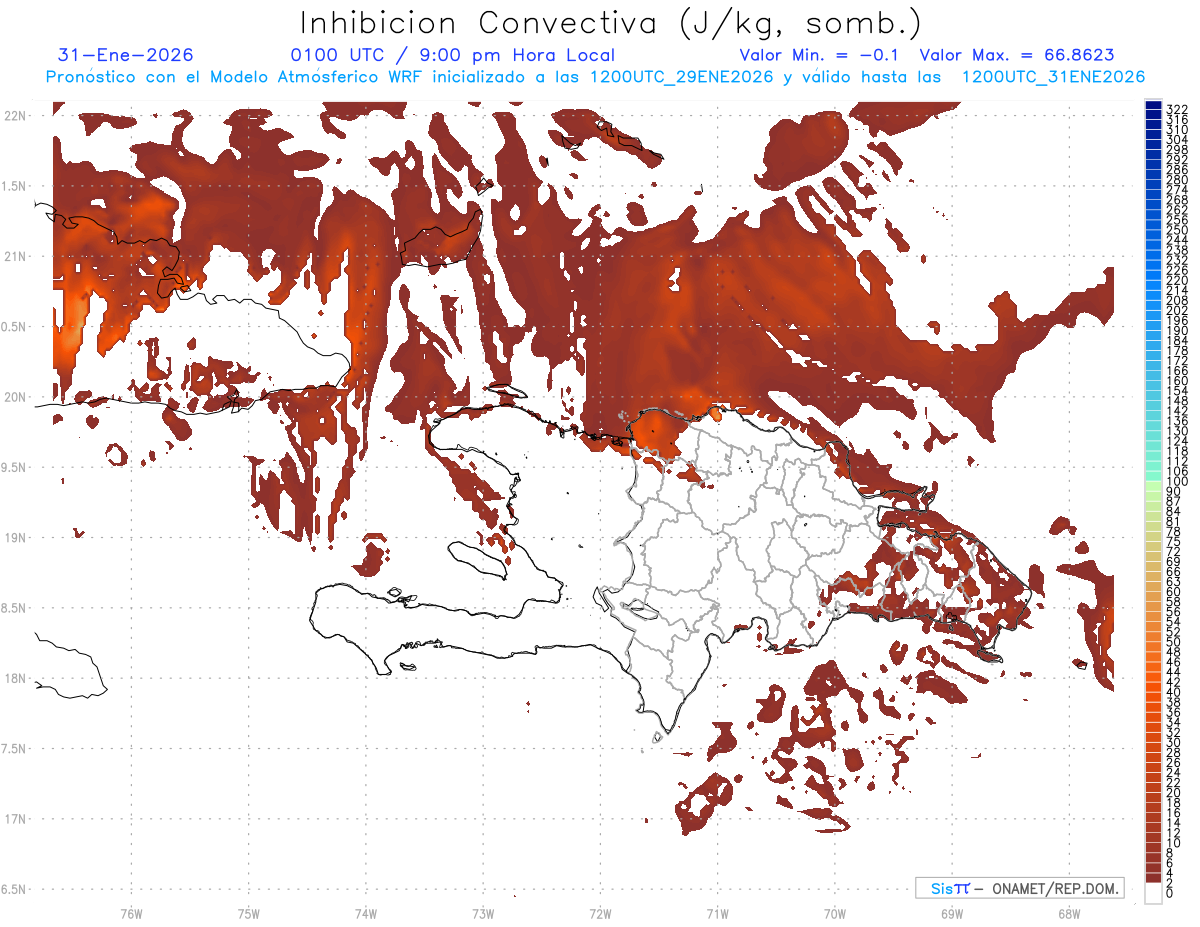1200x927 pixels.
Task: Click the "73W" longitude label
Action: click(482, 913)
